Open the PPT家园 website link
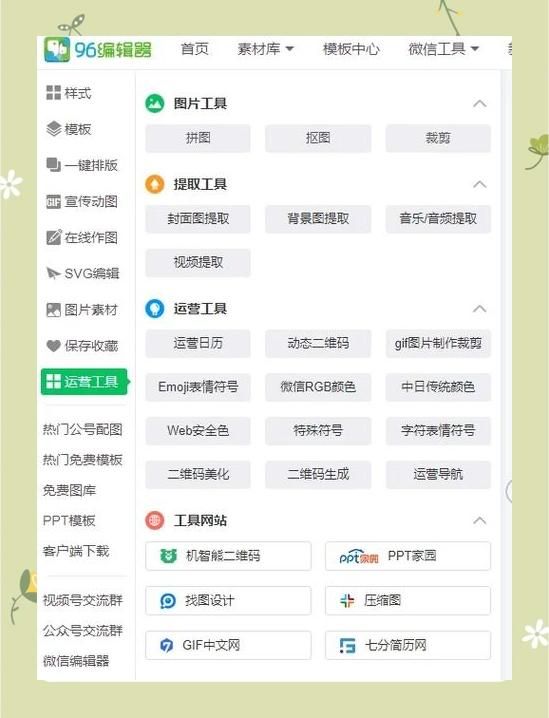 pos(408,556)
